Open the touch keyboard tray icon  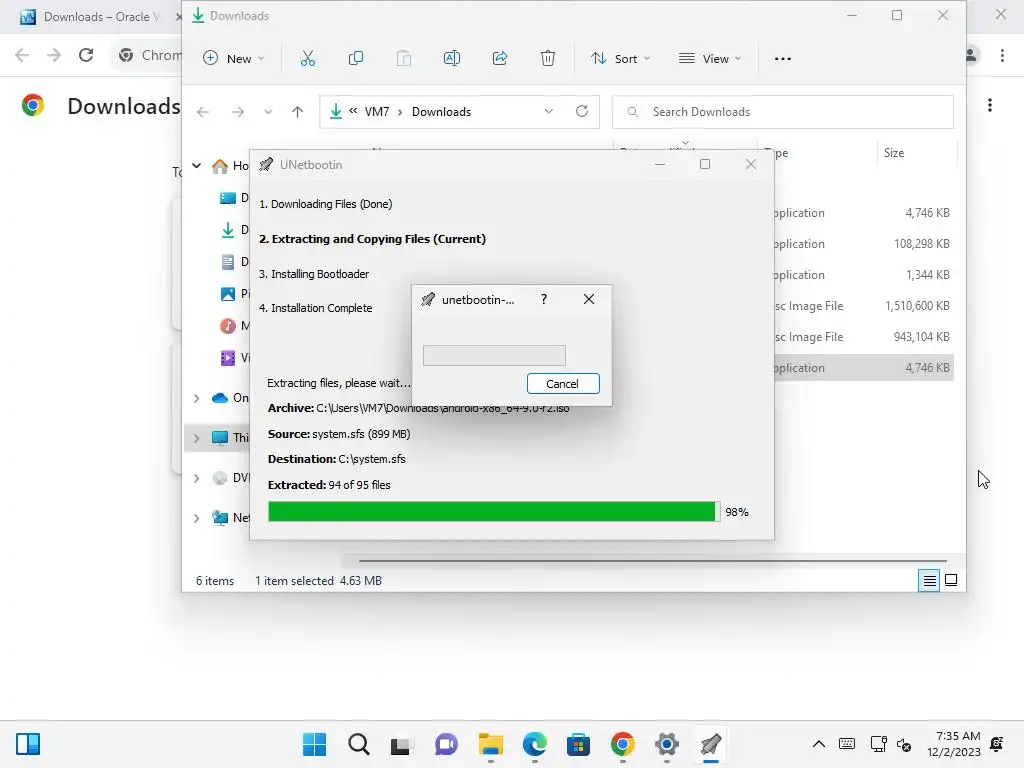(847, 744)
